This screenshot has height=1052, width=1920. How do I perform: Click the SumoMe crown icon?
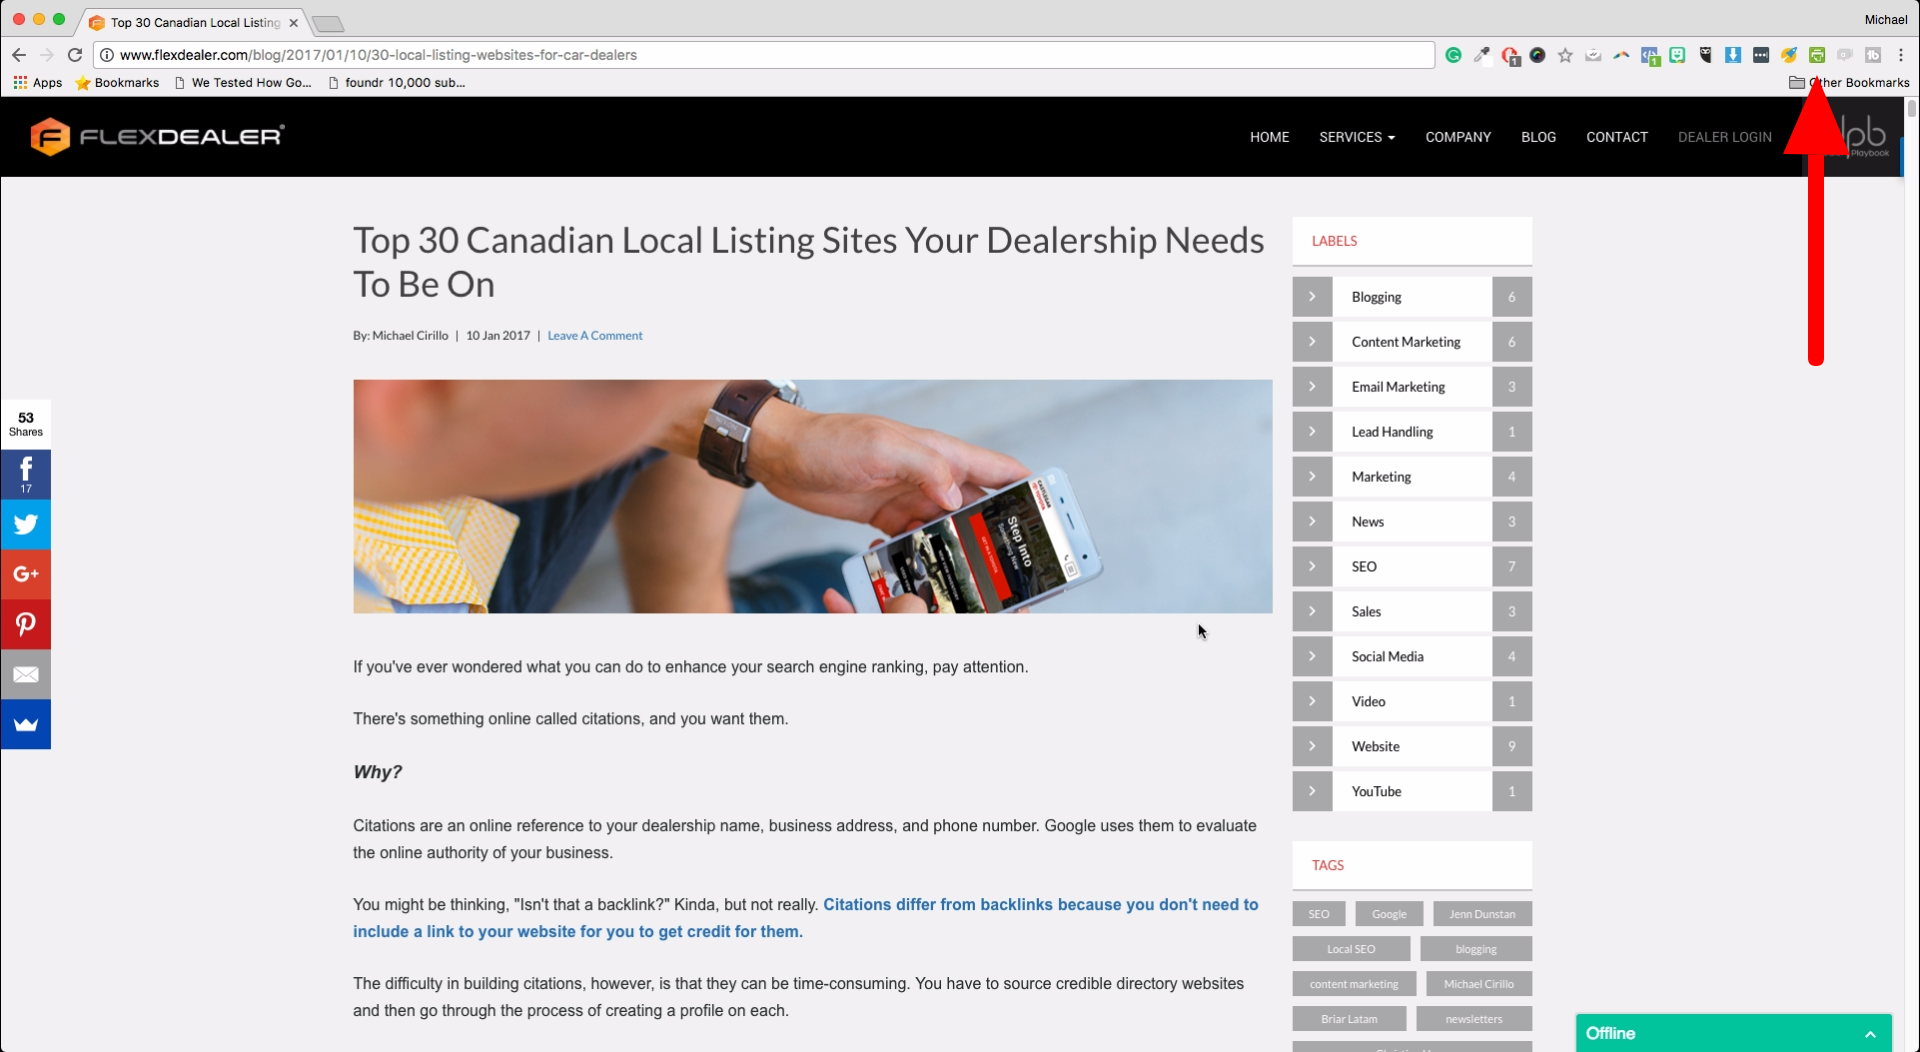26,724
